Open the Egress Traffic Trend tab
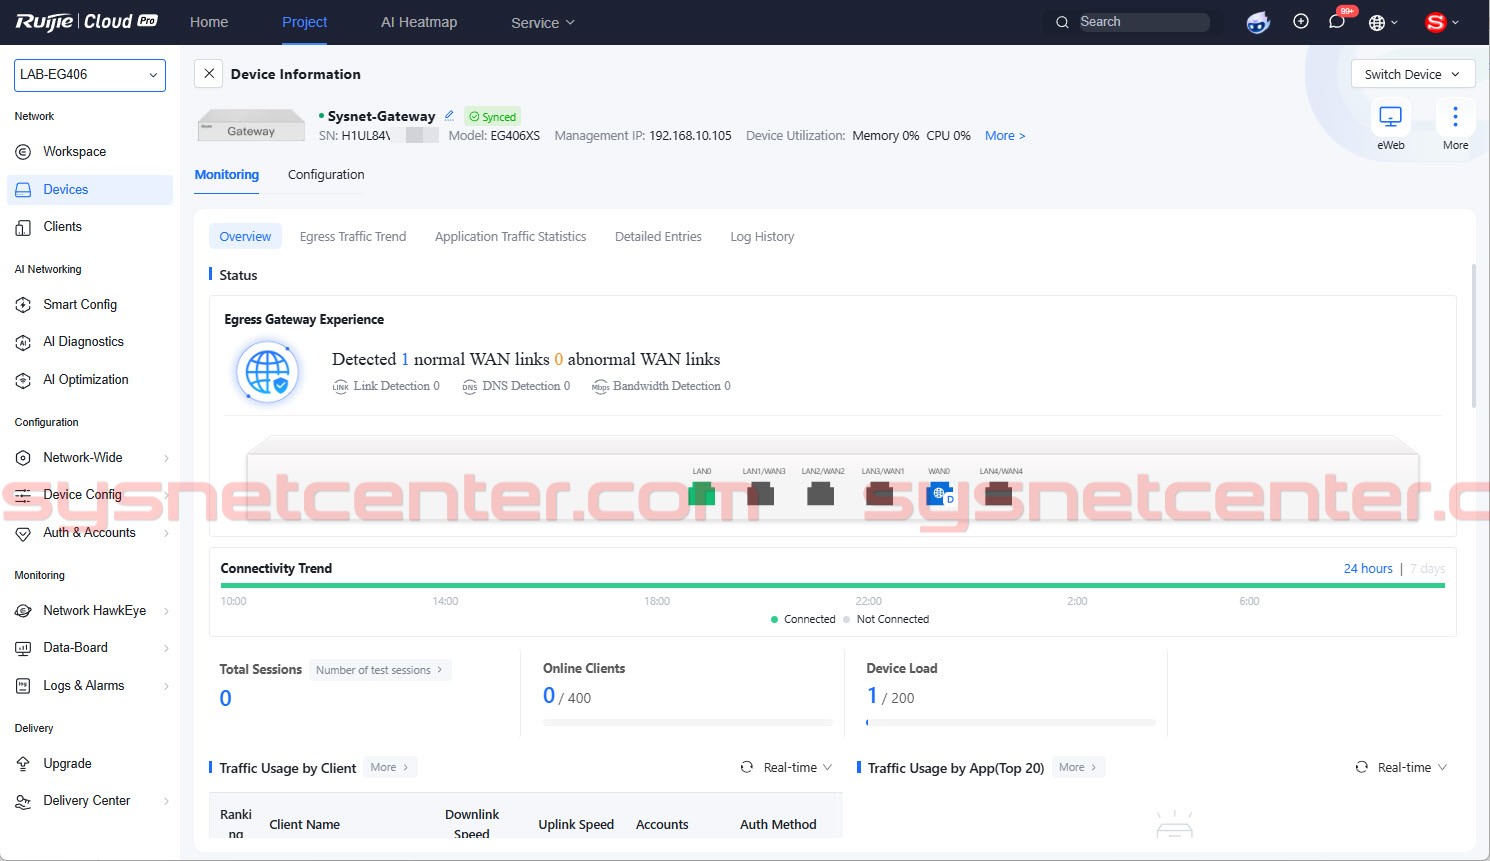Image resolution: width=1490 pixels, height=861 pixels. click(352, 237)
